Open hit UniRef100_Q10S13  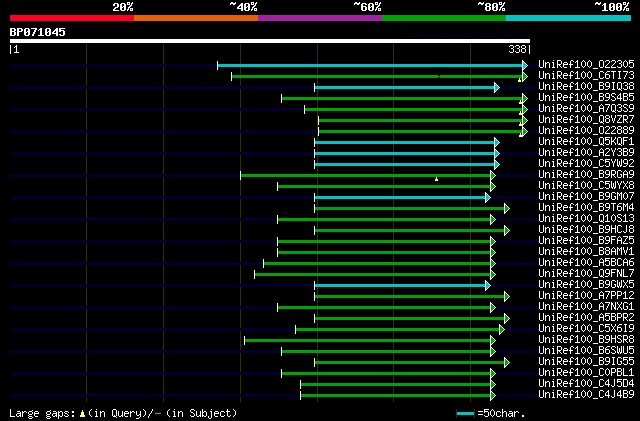pos(586,218)
